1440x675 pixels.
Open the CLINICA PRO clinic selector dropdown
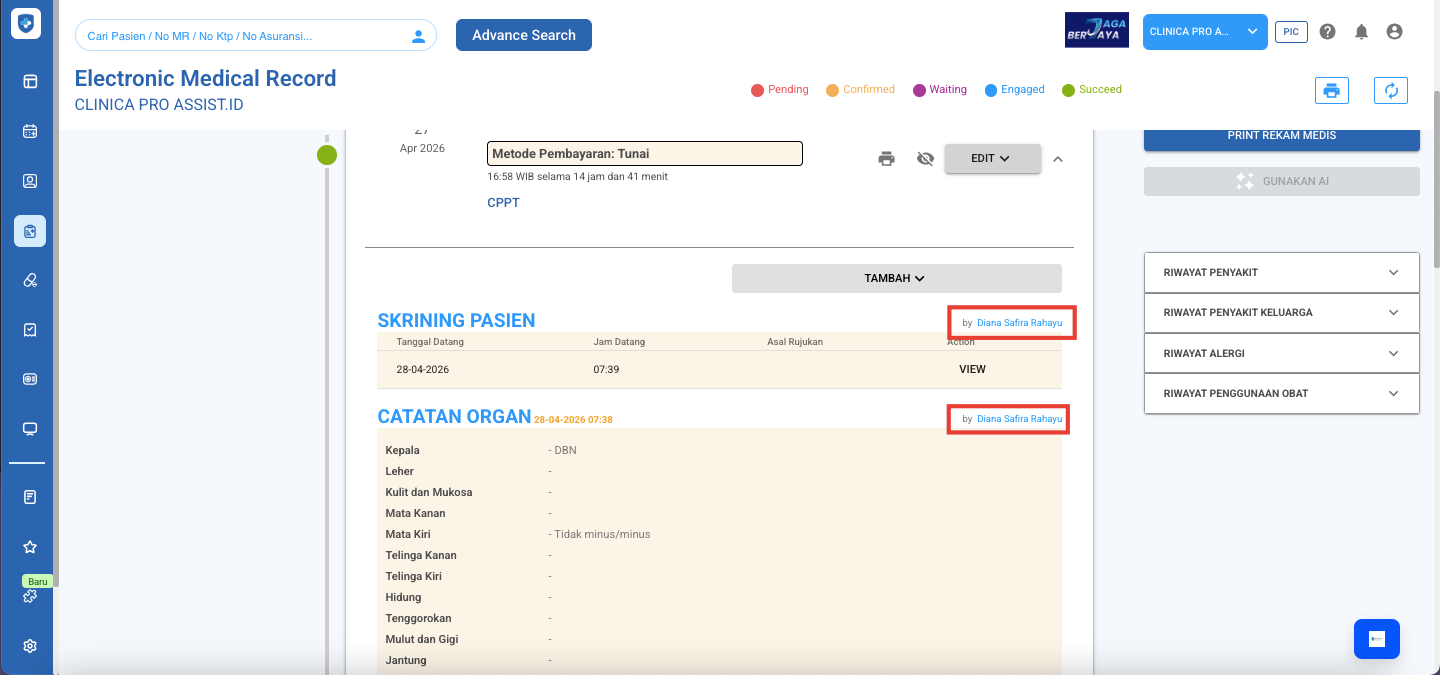tap(1204, 32)
